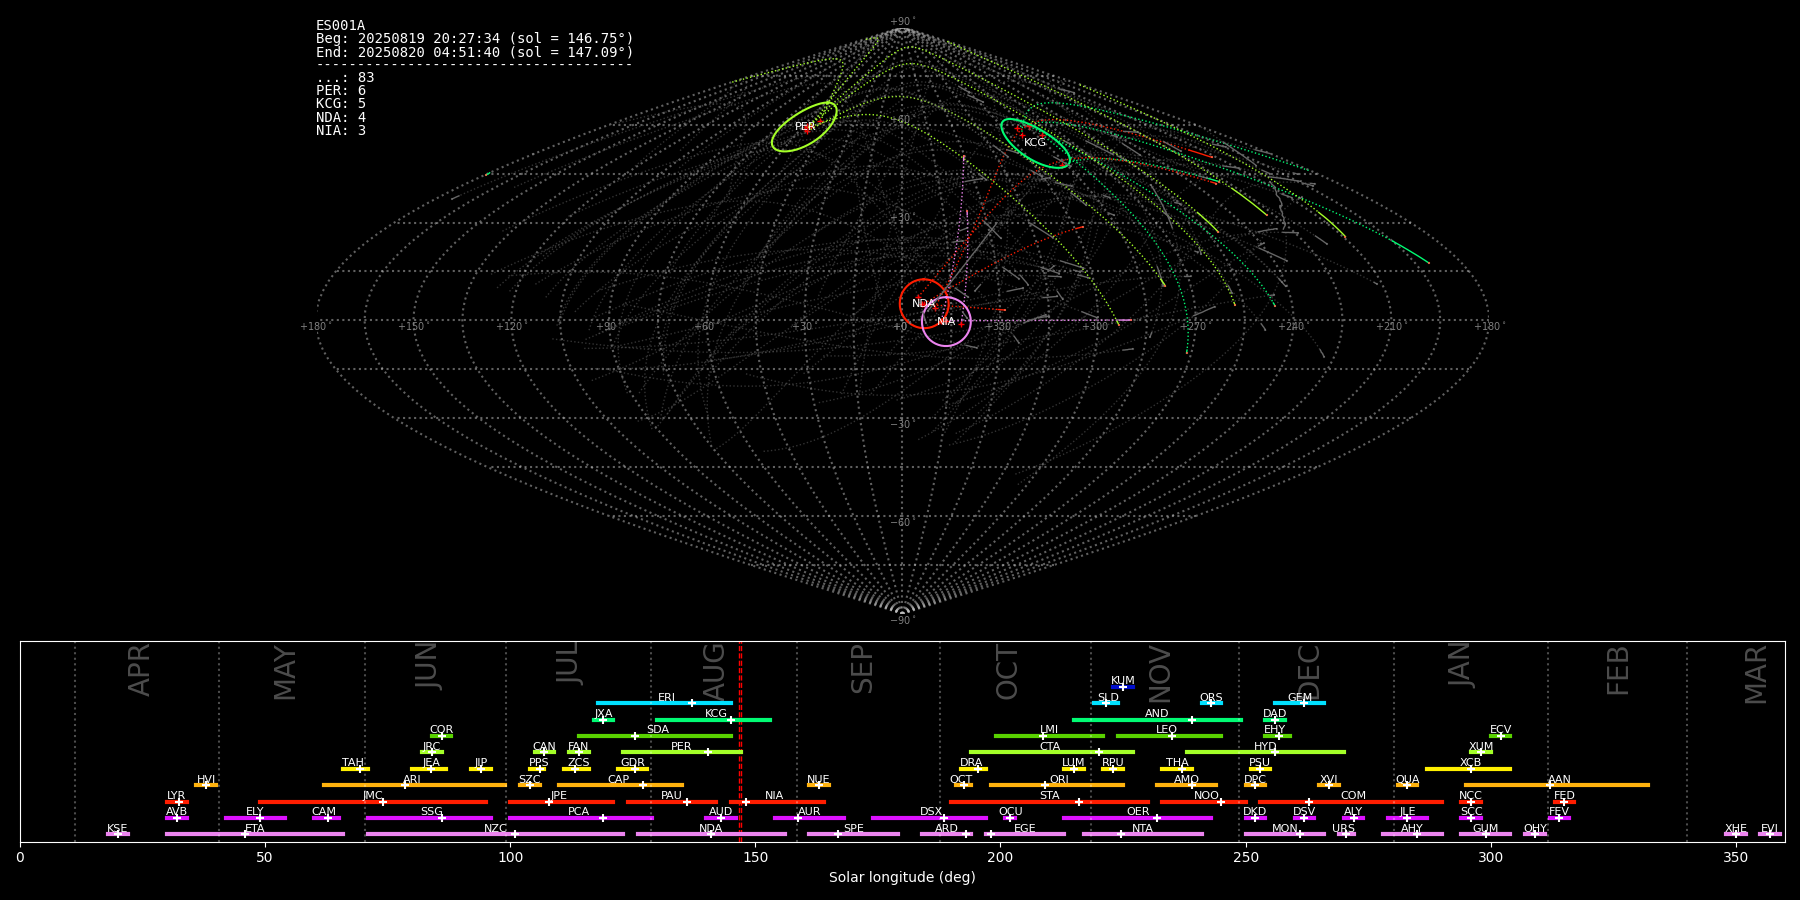Select the OER shower bar in timeline
The width and height of the screenshot is (1800, 900).
1137,818
